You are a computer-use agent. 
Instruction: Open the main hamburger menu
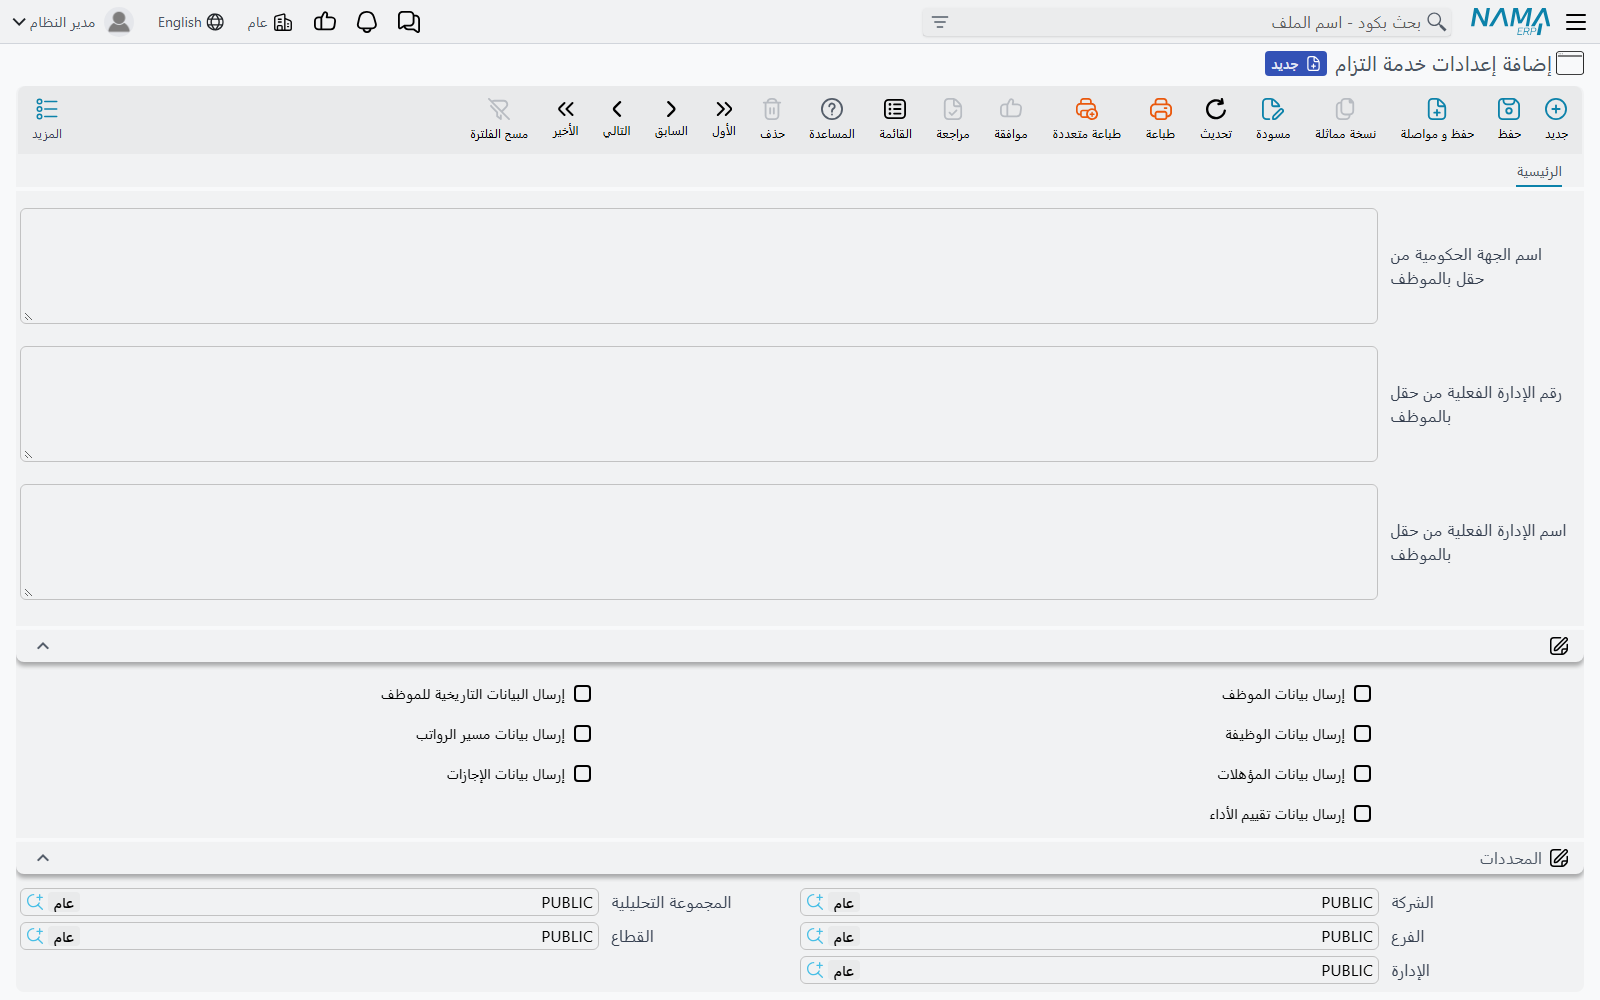point(1576,22)
